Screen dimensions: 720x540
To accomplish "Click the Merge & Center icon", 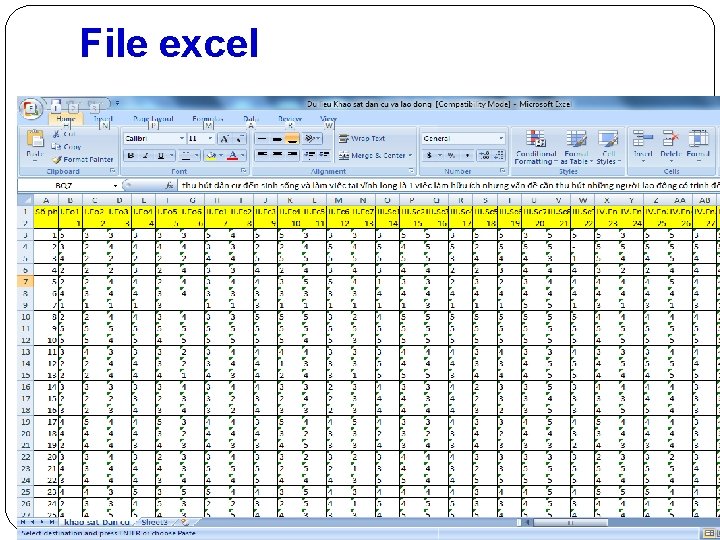I will pos(344,156).
